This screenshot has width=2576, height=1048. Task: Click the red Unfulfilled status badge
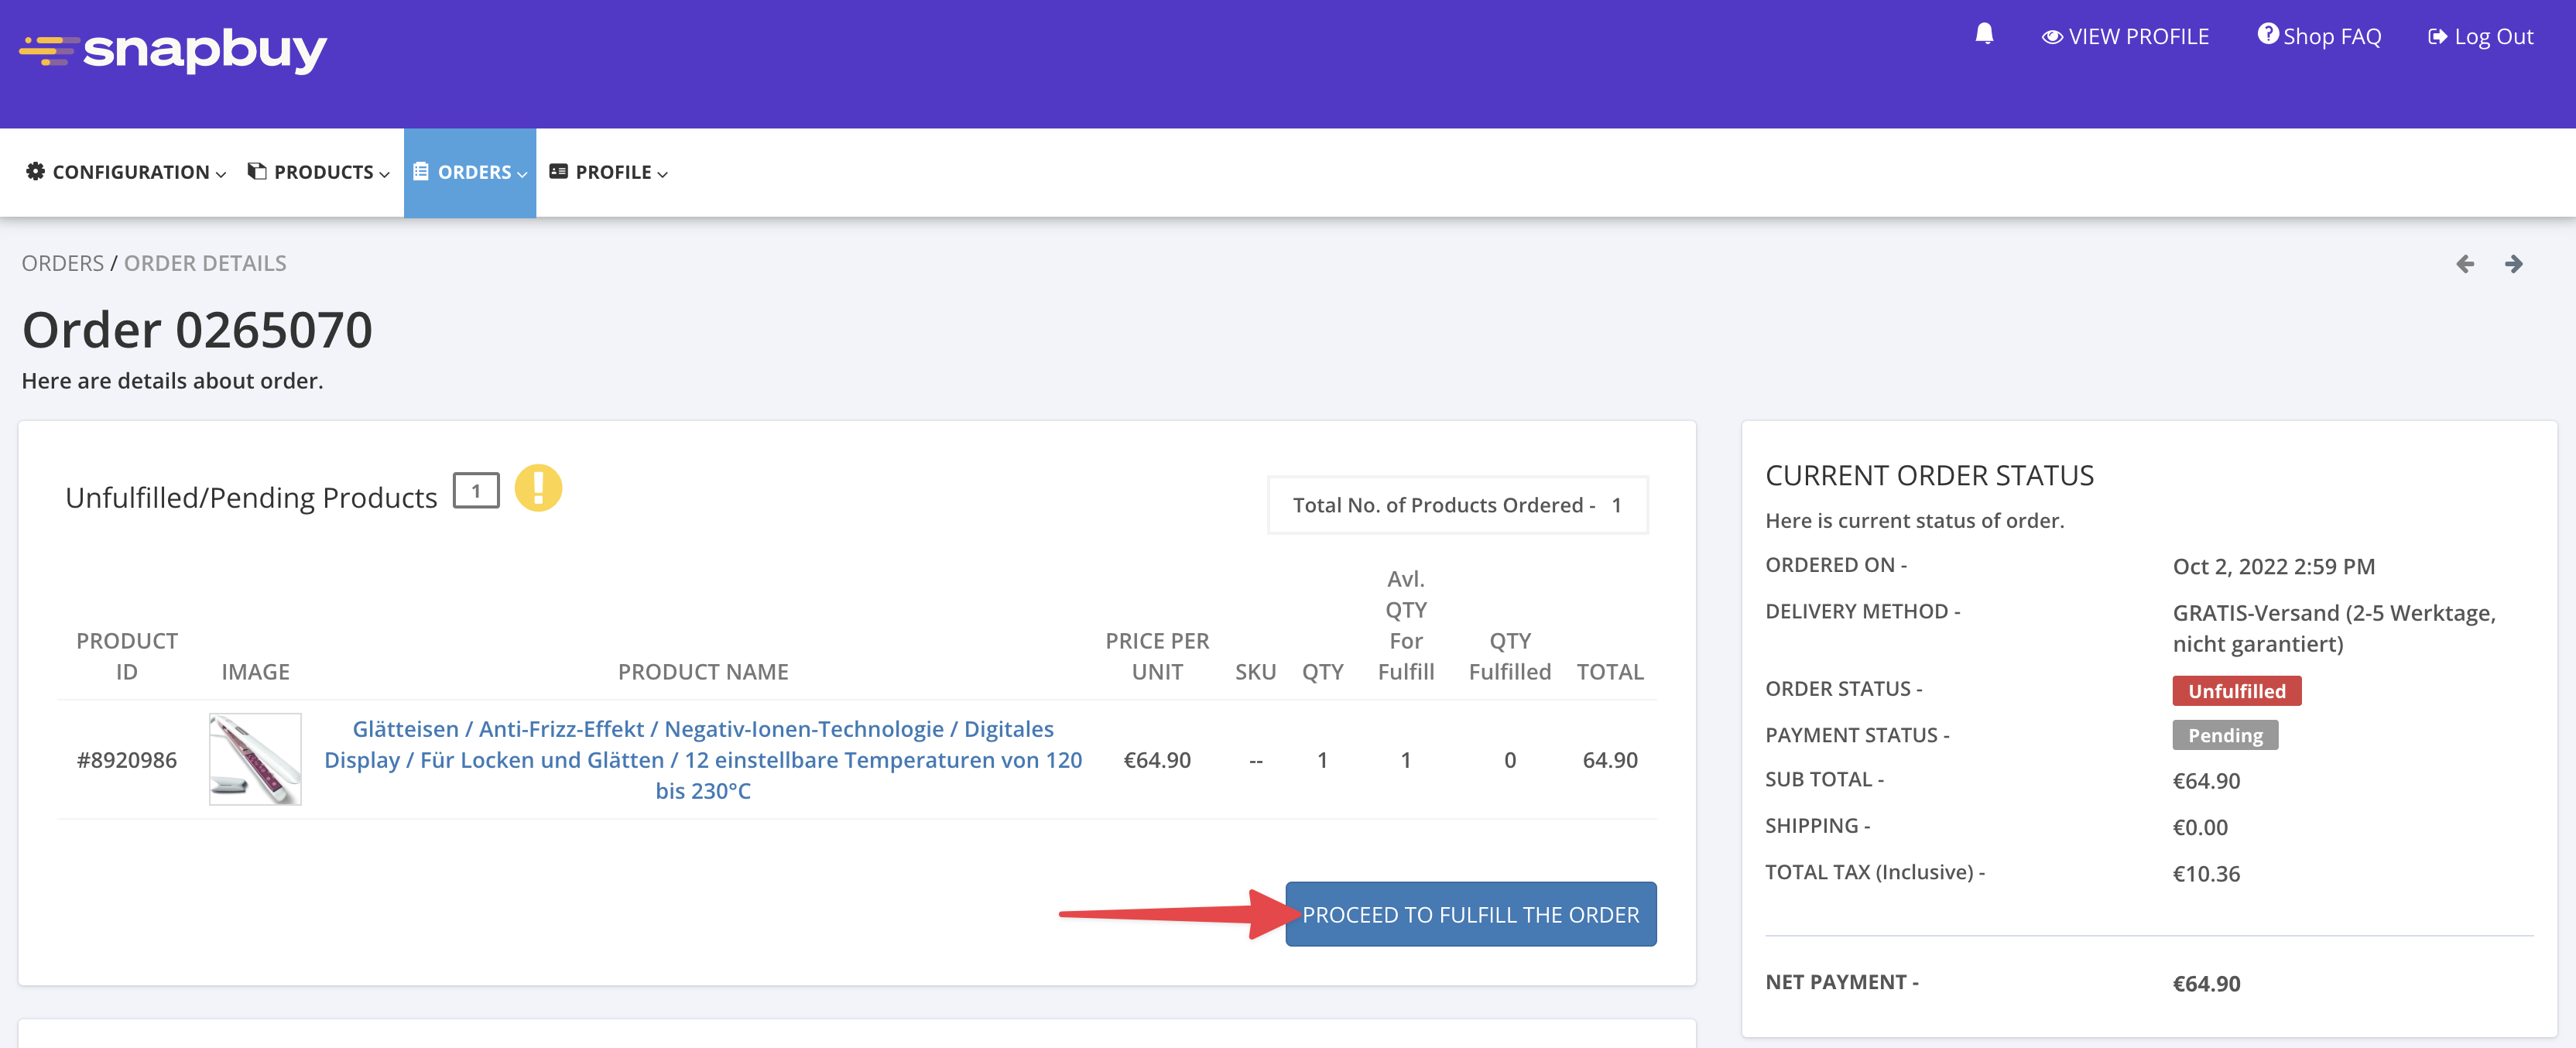click(x=2236, y=691)
